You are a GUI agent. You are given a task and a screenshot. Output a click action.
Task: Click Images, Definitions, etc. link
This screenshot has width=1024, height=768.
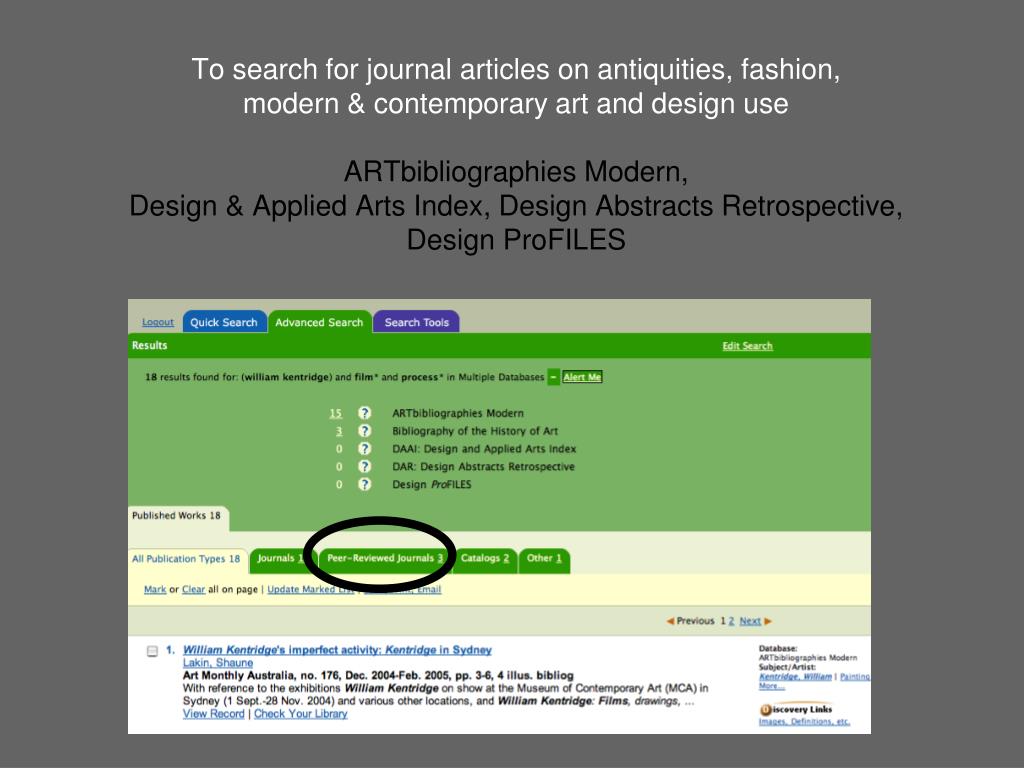[804, 722]
